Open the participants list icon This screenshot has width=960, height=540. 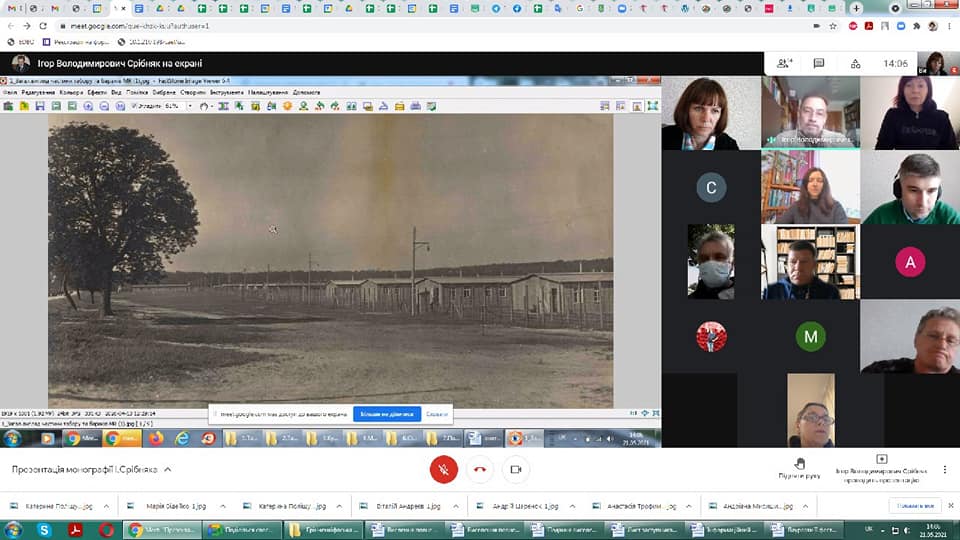pos(784,63)
